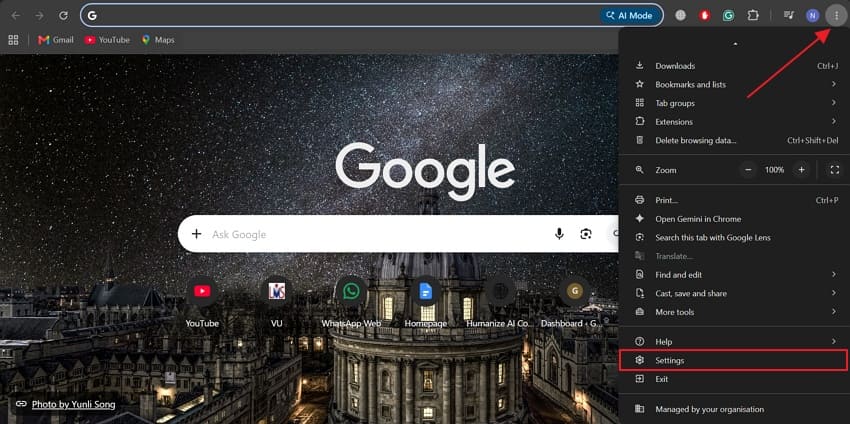Decrease zoom with the minus button
This screenshot has width=850, height=424.
(x=749, y=170)
